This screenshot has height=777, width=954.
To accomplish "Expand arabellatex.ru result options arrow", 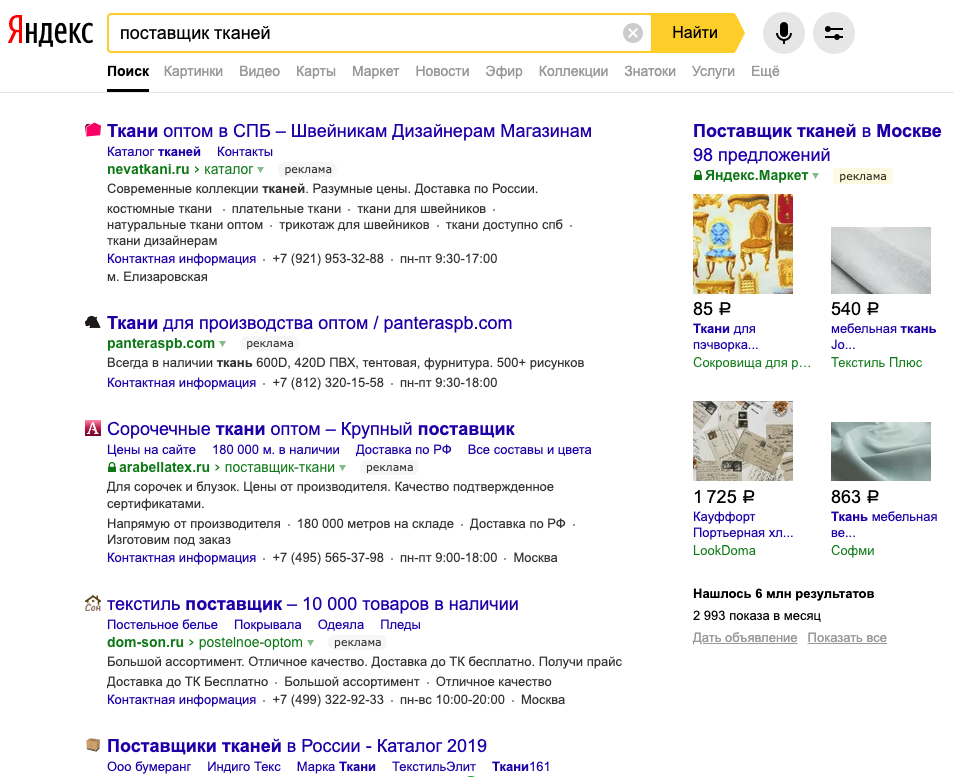I will coord(343,468).
